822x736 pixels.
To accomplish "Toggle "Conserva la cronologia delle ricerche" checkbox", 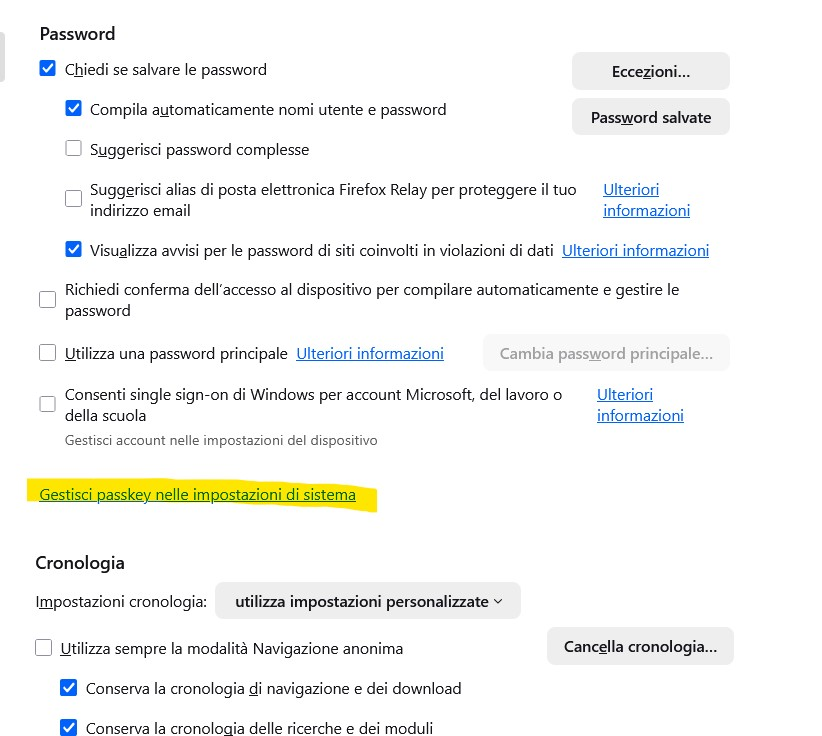I will click(69, 728).
